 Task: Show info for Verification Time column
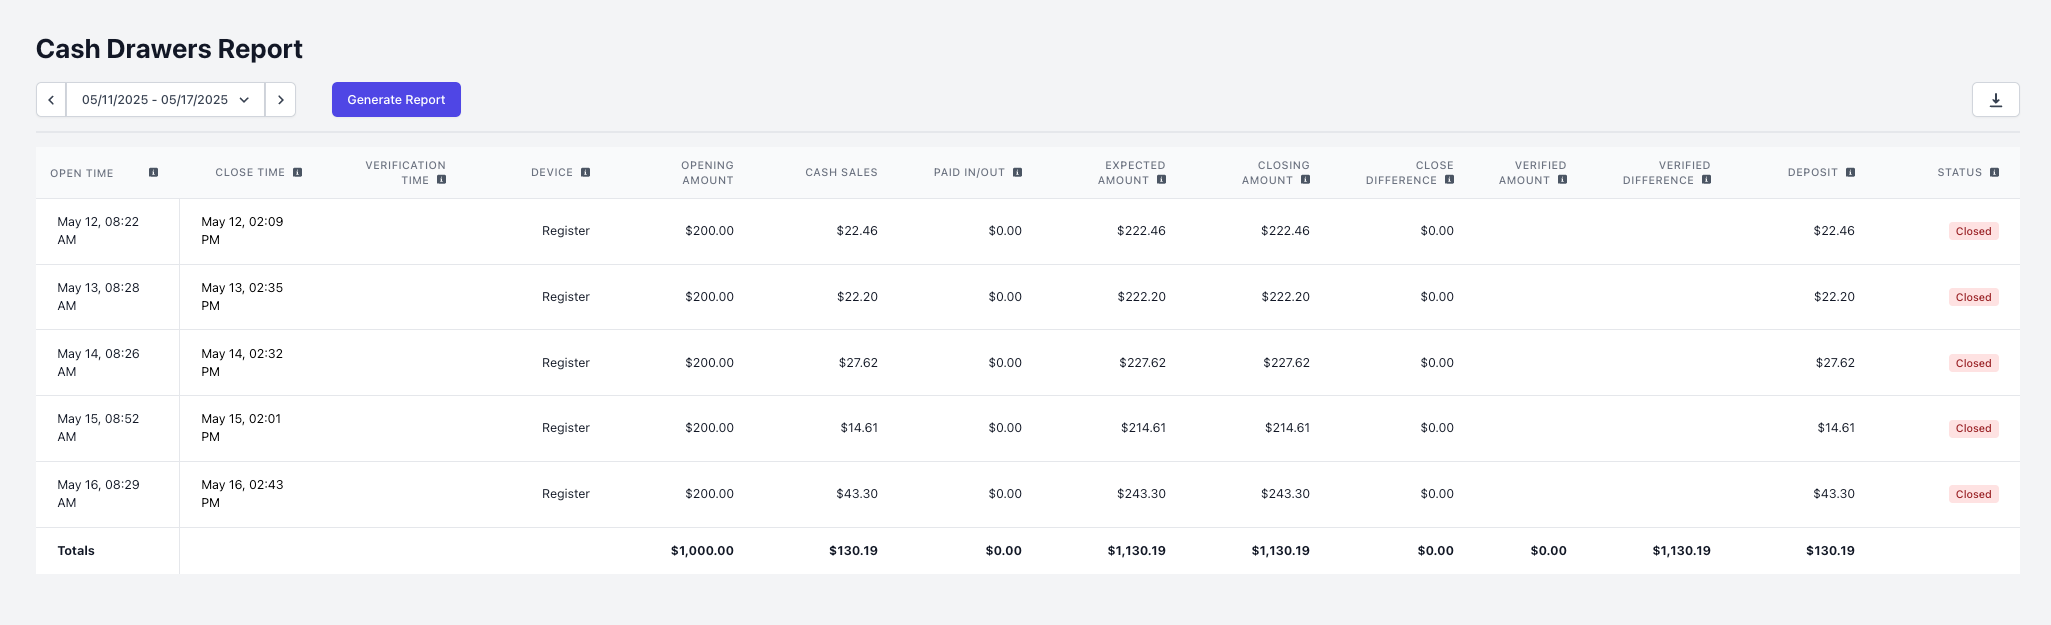pyautogui.click(x=441, y=180)
